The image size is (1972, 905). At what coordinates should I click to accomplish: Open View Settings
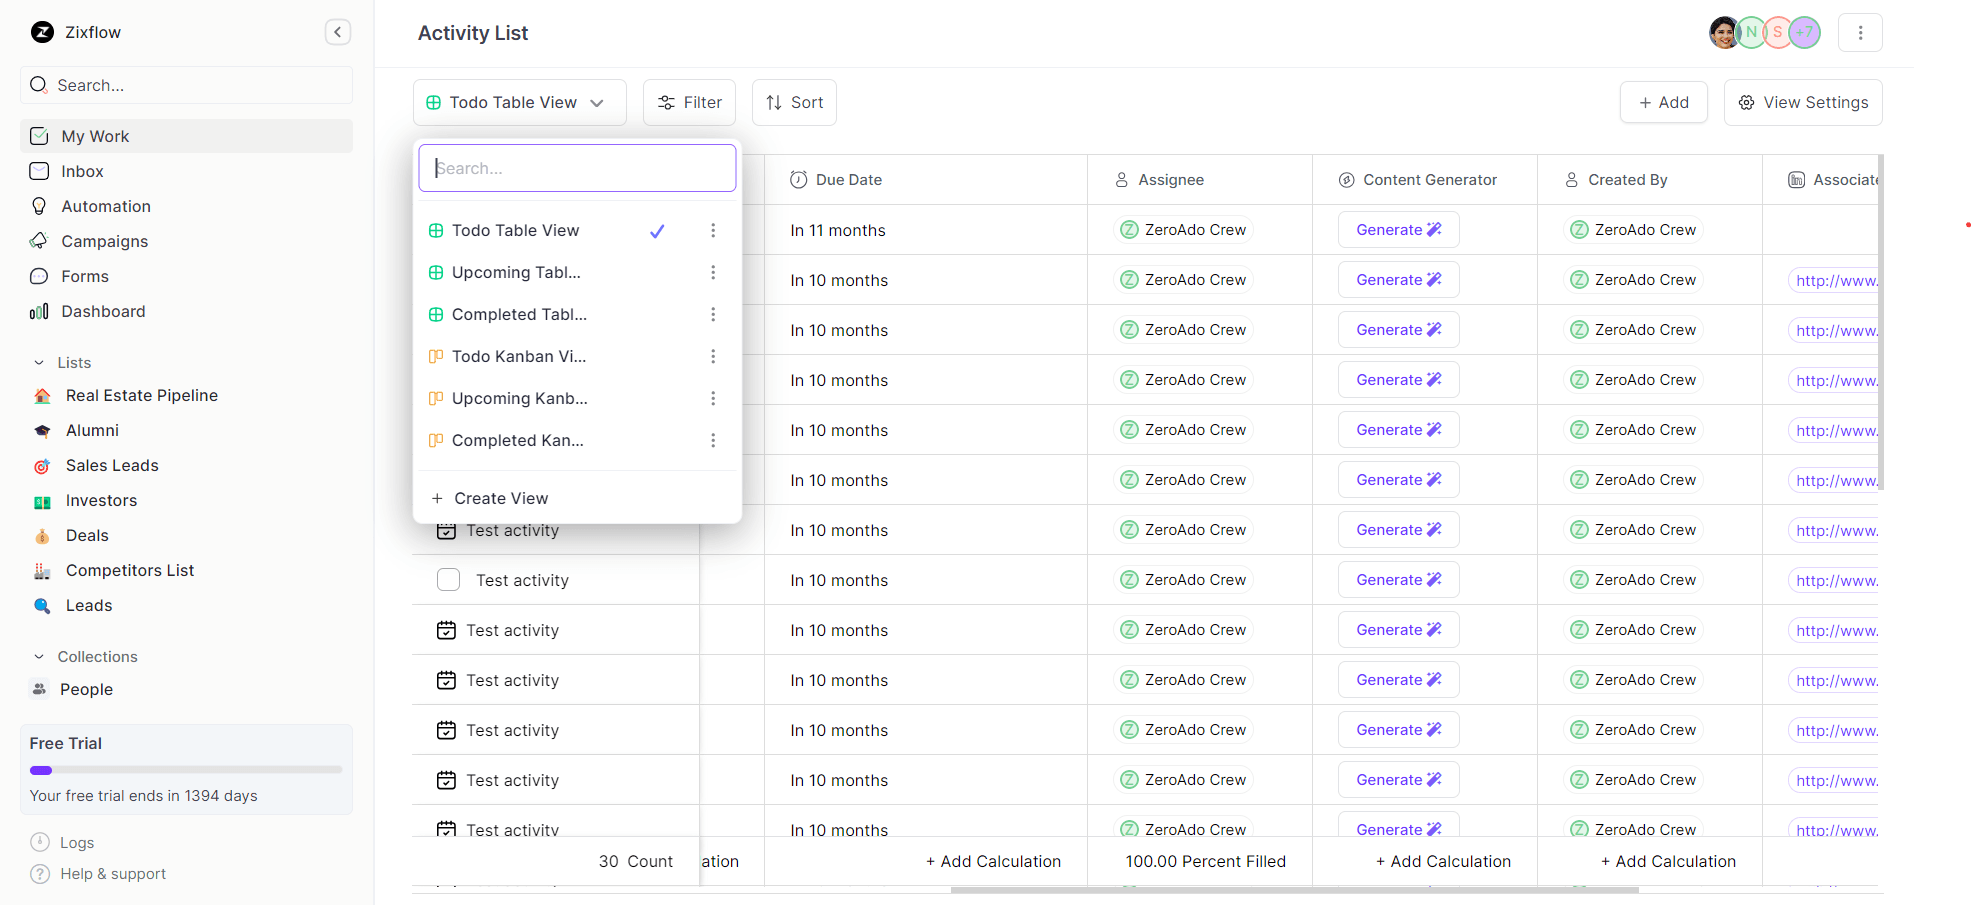pyautogui.click(x=1802, y=102)
